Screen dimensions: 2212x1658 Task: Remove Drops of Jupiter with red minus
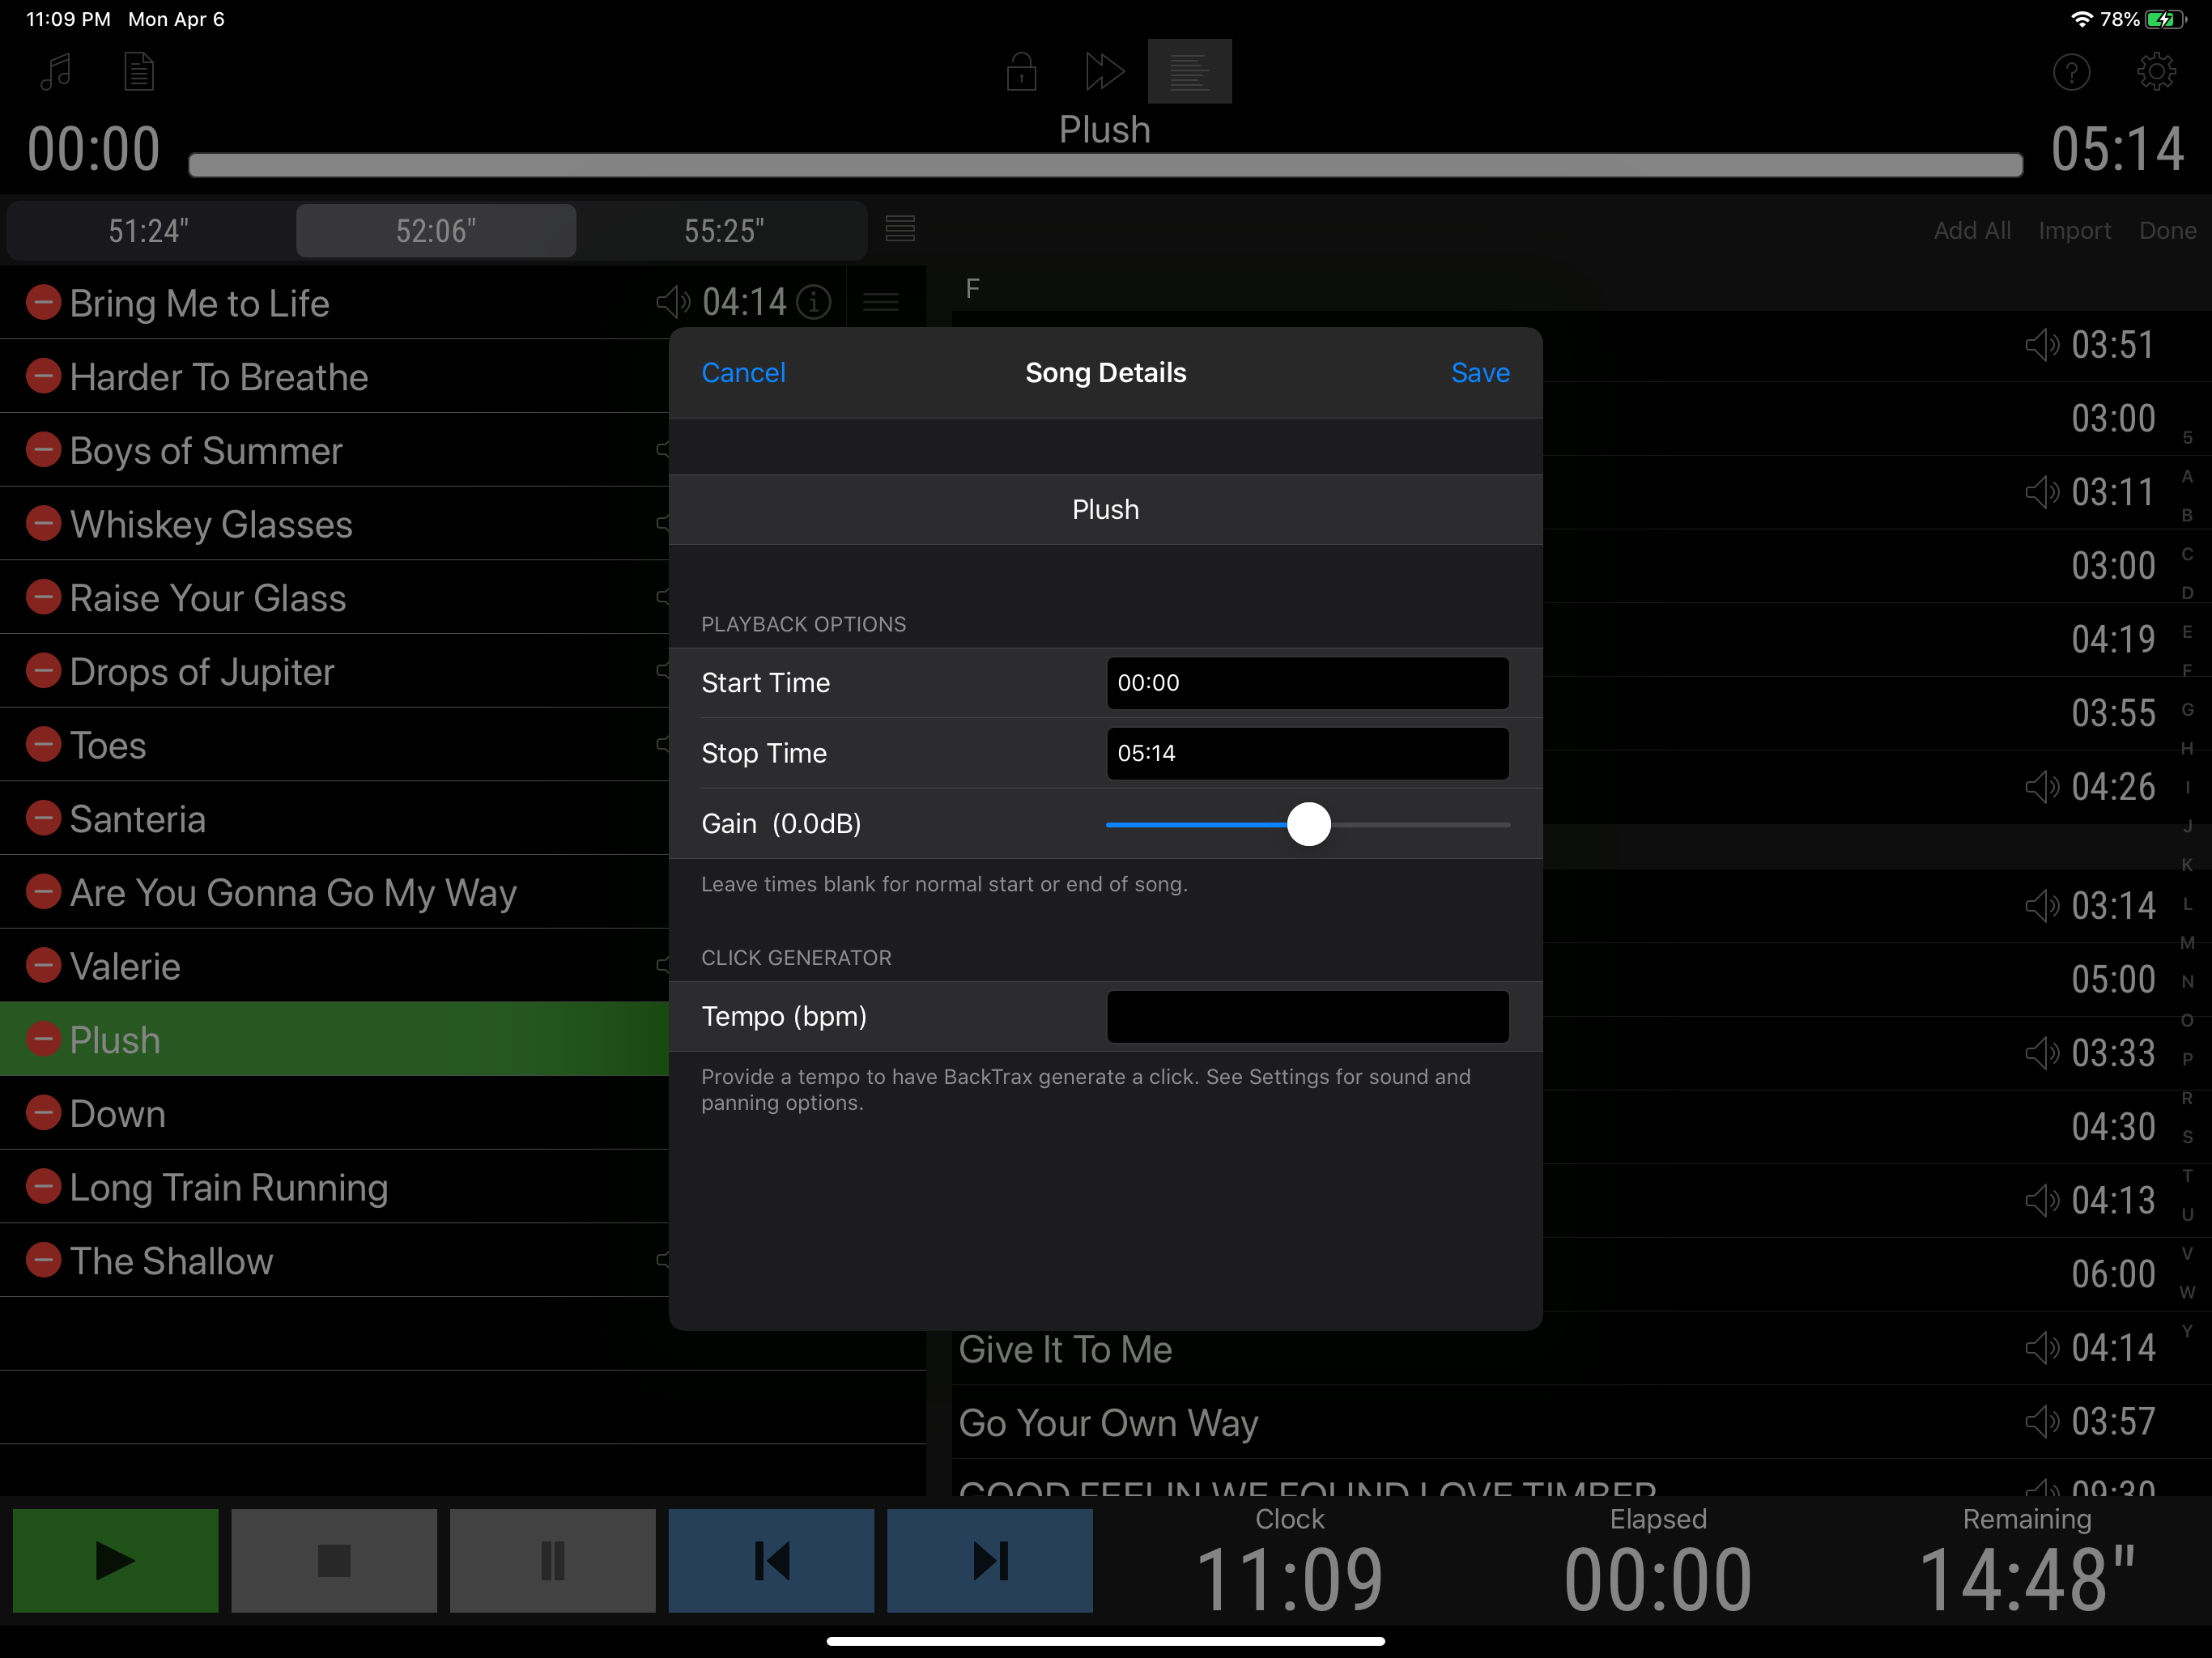point(43,670)
